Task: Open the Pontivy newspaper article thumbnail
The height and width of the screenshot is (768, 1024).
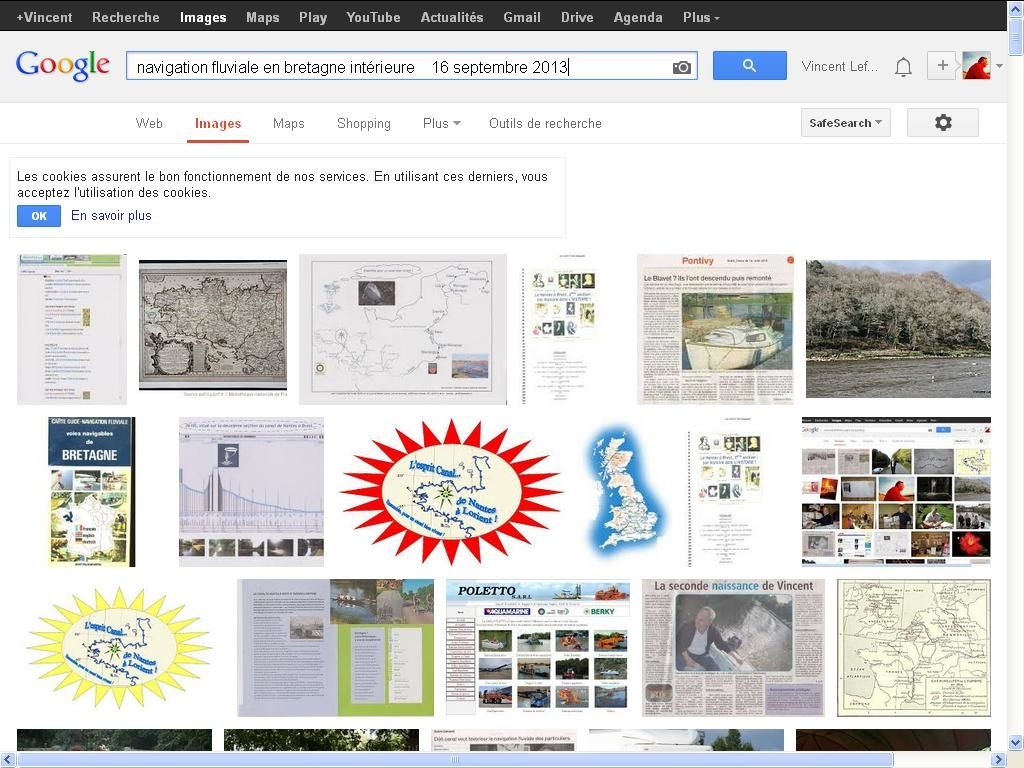Action: [x=716, y=329]
